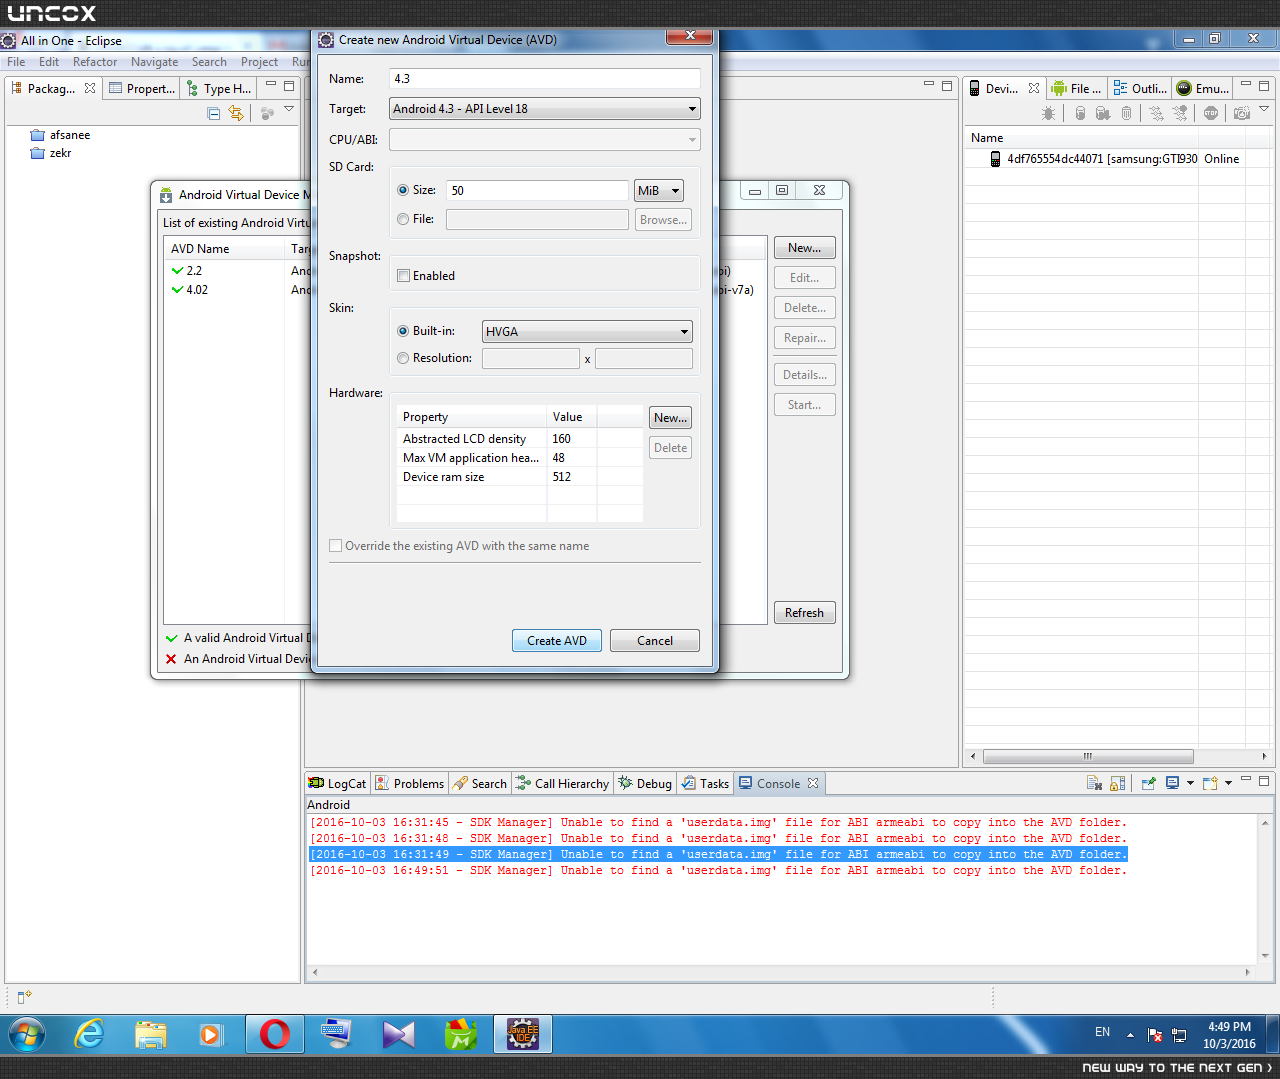The image size is (1280, 1079).
Task: Open the Navigate menu
Action: (x=154, y=62)
